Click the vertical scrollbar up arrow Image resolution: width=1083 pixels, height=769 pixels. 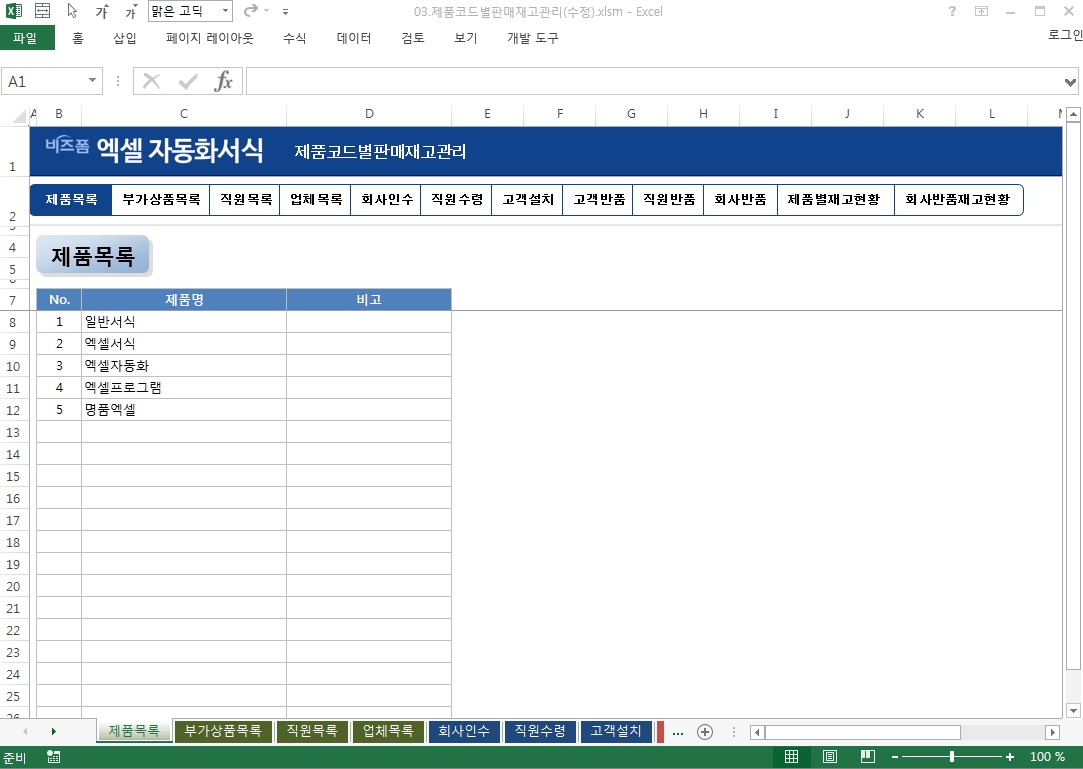[x=1073, y=114]
